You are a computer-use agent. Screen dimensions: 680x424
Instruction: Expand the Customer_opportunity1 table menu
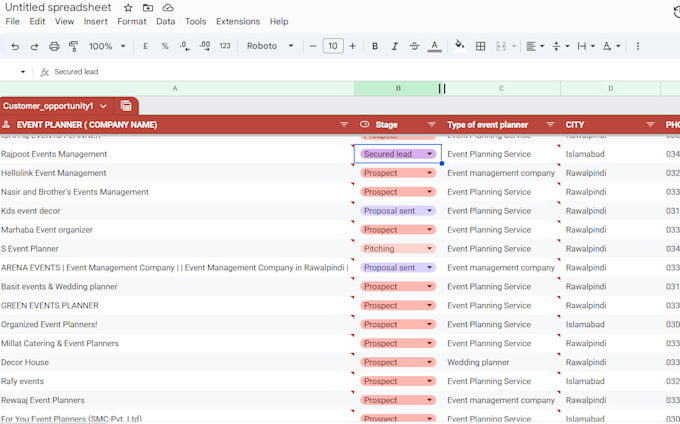point(103,106)
